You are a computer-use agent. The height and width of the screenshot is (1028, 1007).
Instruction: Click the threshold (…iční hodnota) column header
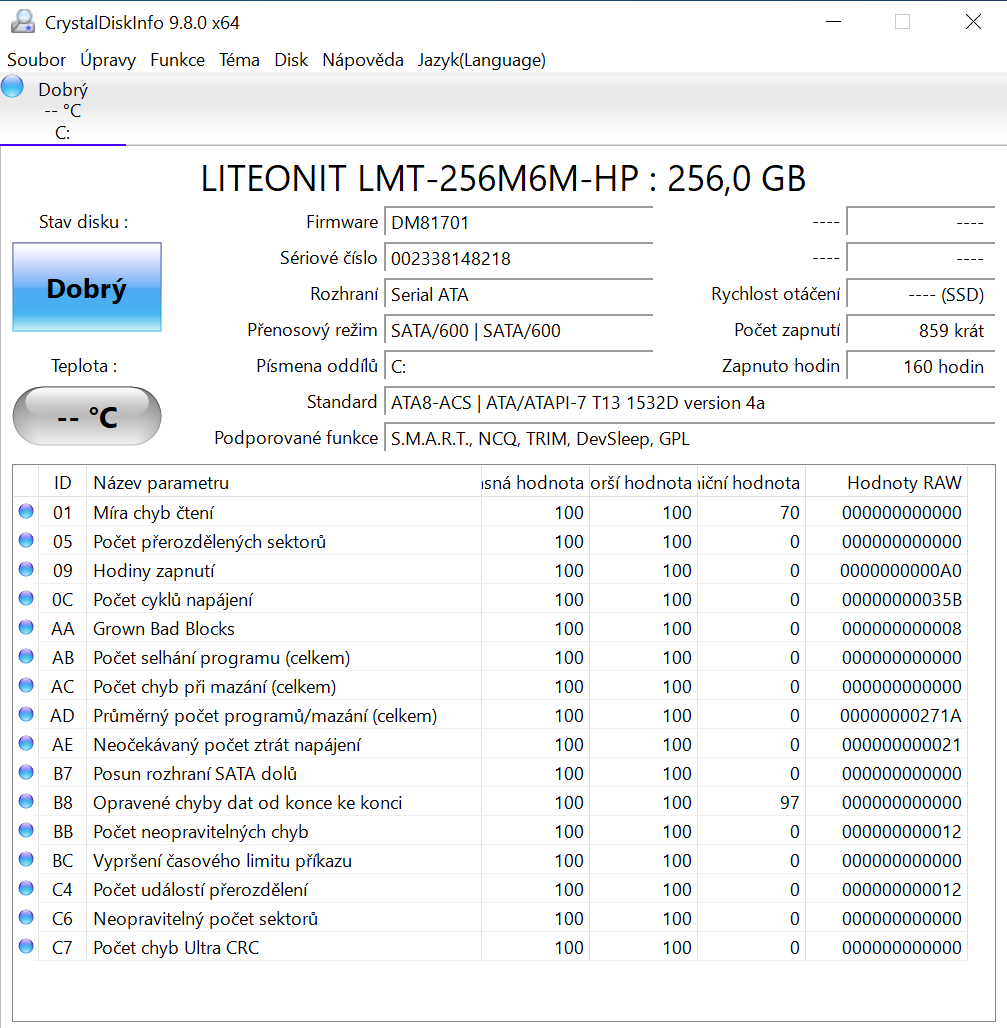coord(751,483)
